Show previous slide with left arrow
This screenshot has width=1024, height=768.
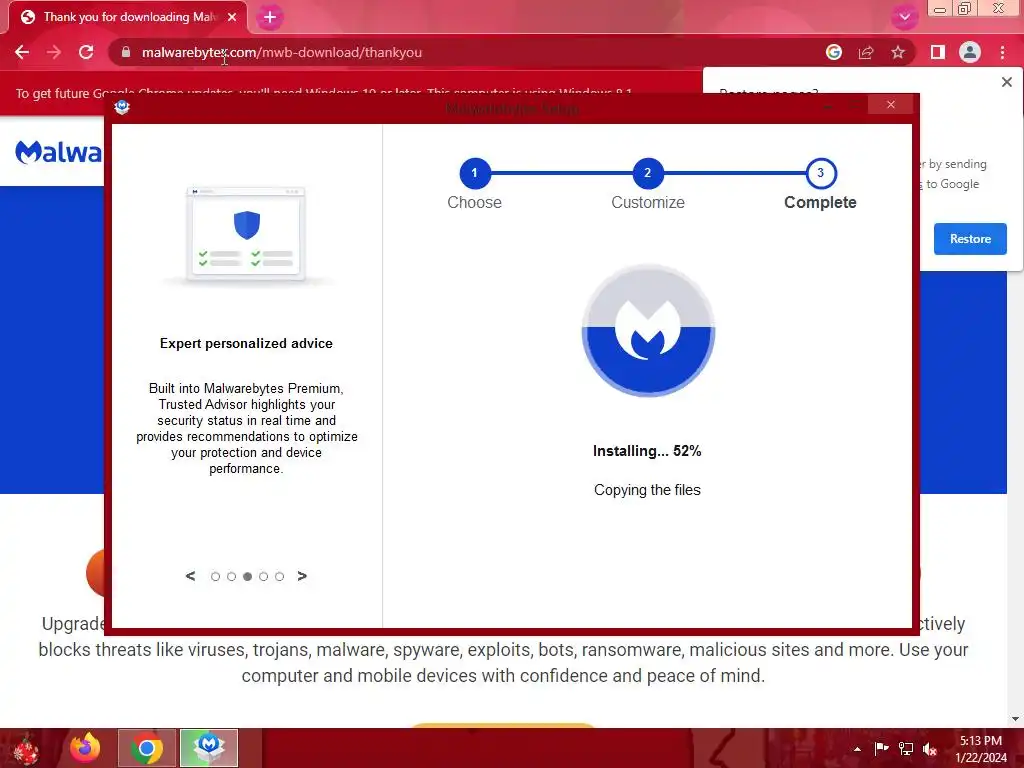pos(190,576)
